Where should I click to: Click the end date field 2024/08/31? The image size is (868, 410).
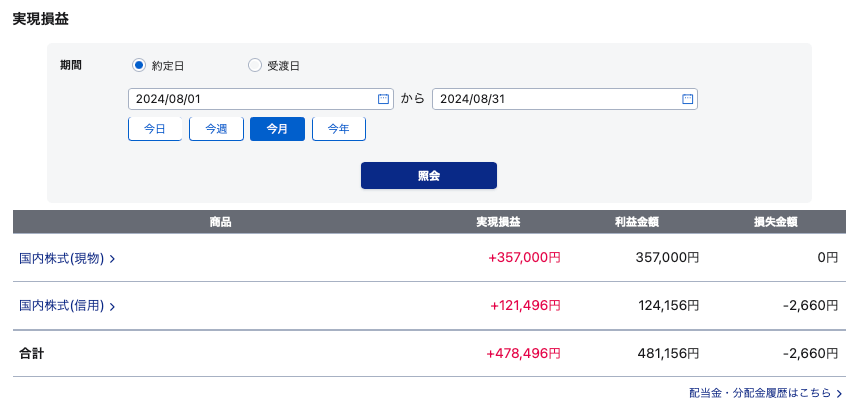click(x=555, y=99)
